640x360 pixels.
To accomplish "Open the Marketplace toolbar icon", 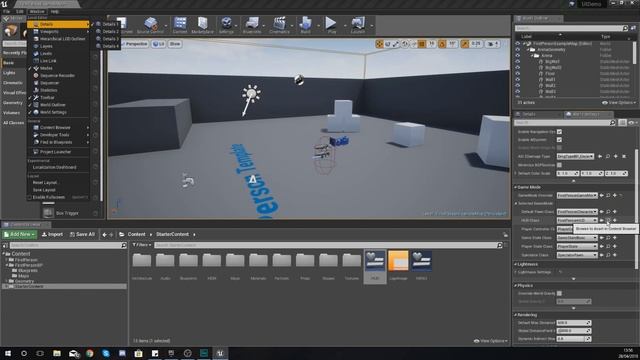I will tap(202, 23).
